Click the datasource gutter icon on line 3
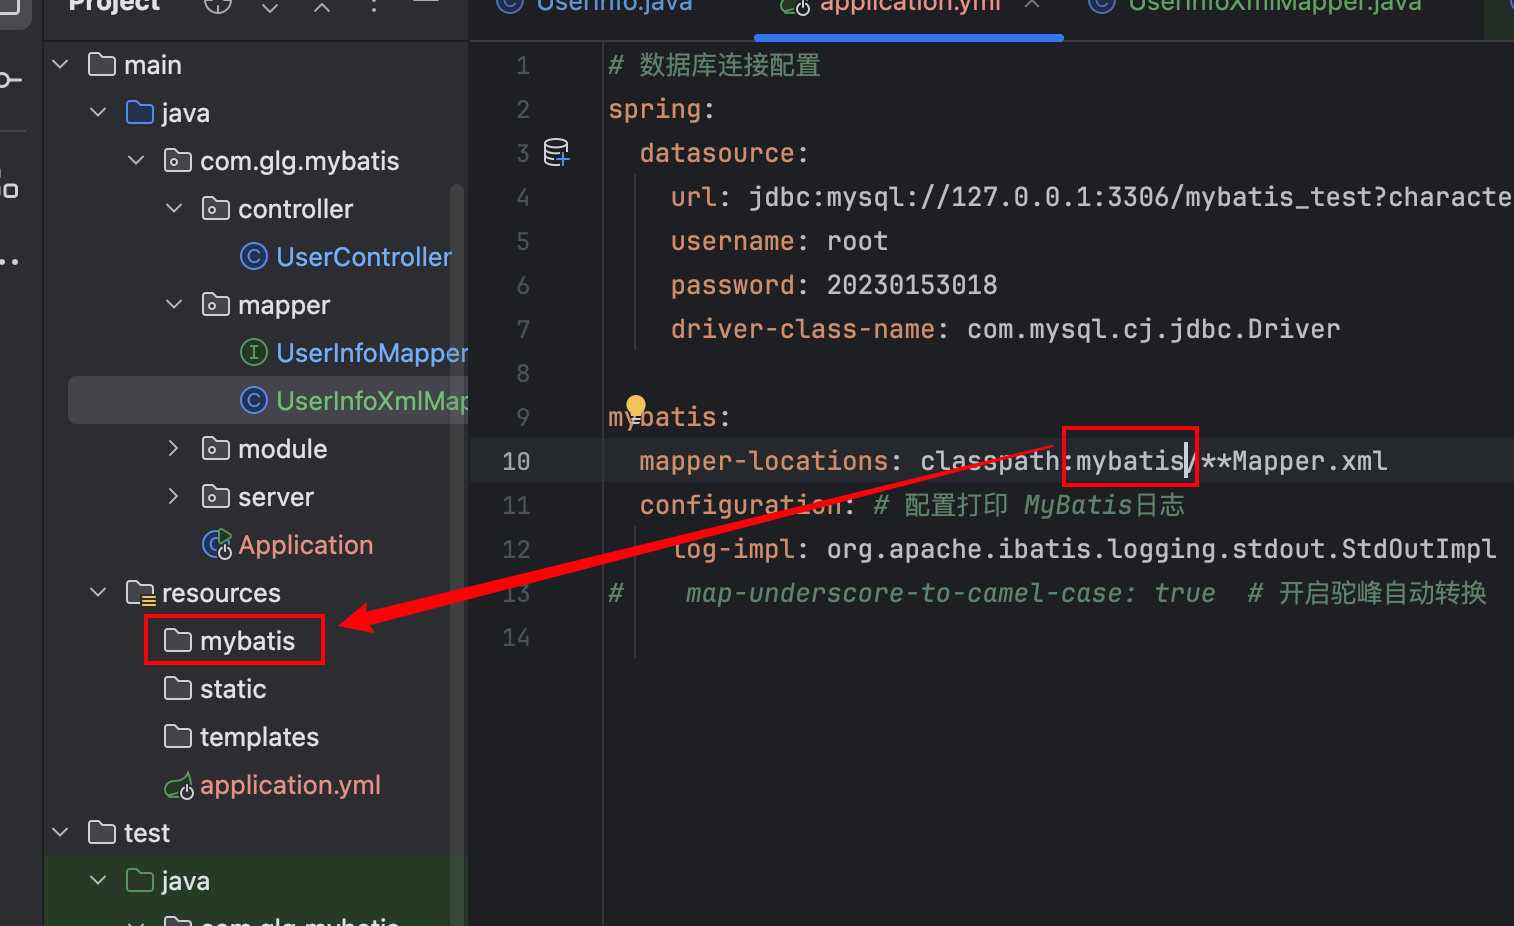Image resolution: width=1514 pixels, height=926 pixels. [556, 153]
